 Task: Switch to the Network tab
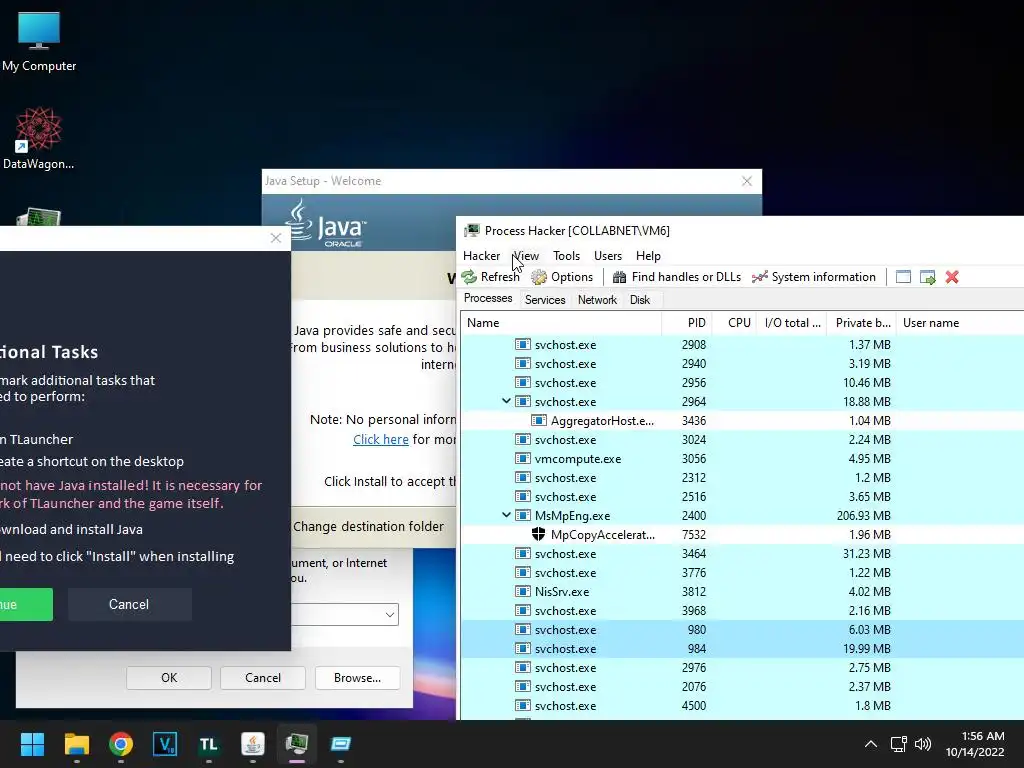(597, 300)
